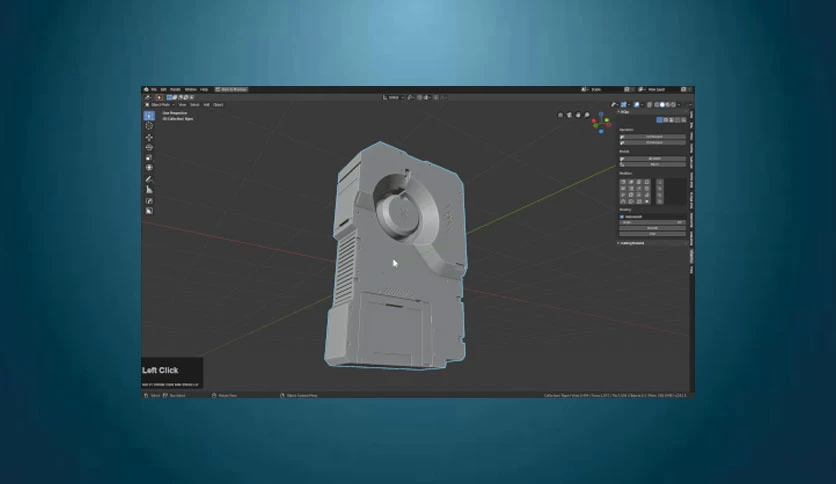Click the Back to Previous button
This screenshot has width=836, height=484.
231,90
